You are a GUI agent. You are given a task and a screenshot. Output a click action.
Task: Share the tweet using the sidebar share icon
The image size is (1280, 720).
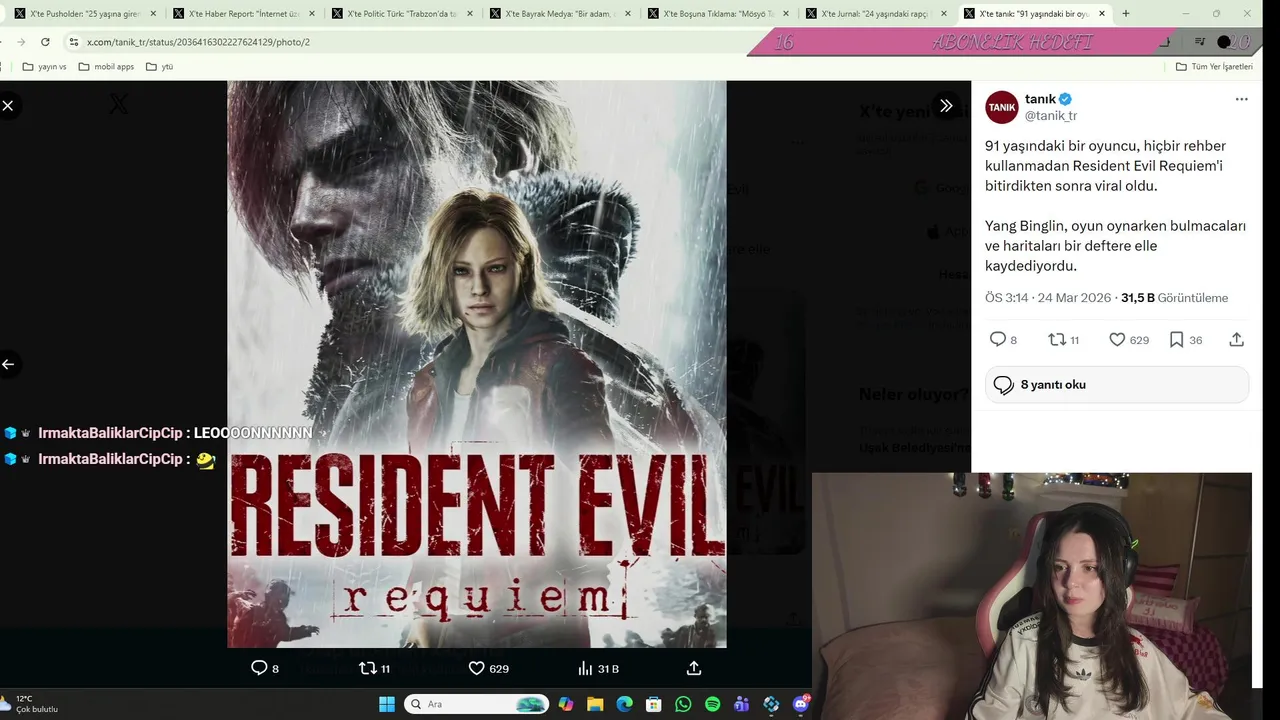(1236, 340)
